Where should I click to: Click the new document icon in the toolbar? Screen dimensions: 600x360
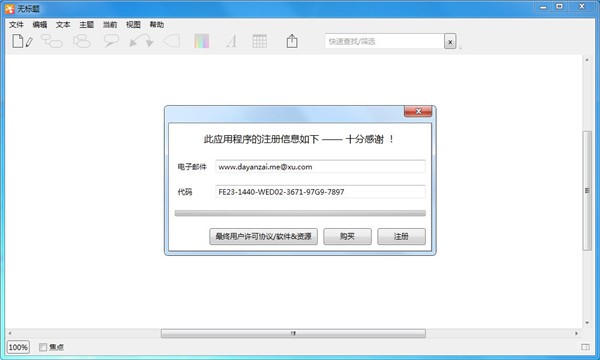click(17, 41)
